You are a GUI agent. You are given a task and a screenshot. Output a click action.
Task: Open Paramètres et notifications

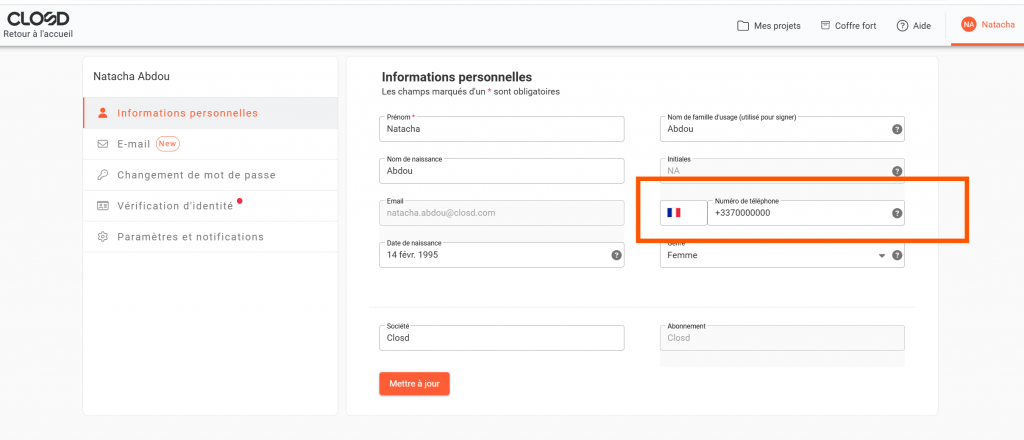(190, 237)
